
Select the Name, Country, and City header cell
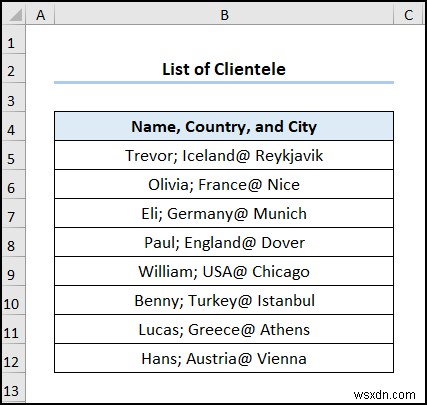[224, 126]
